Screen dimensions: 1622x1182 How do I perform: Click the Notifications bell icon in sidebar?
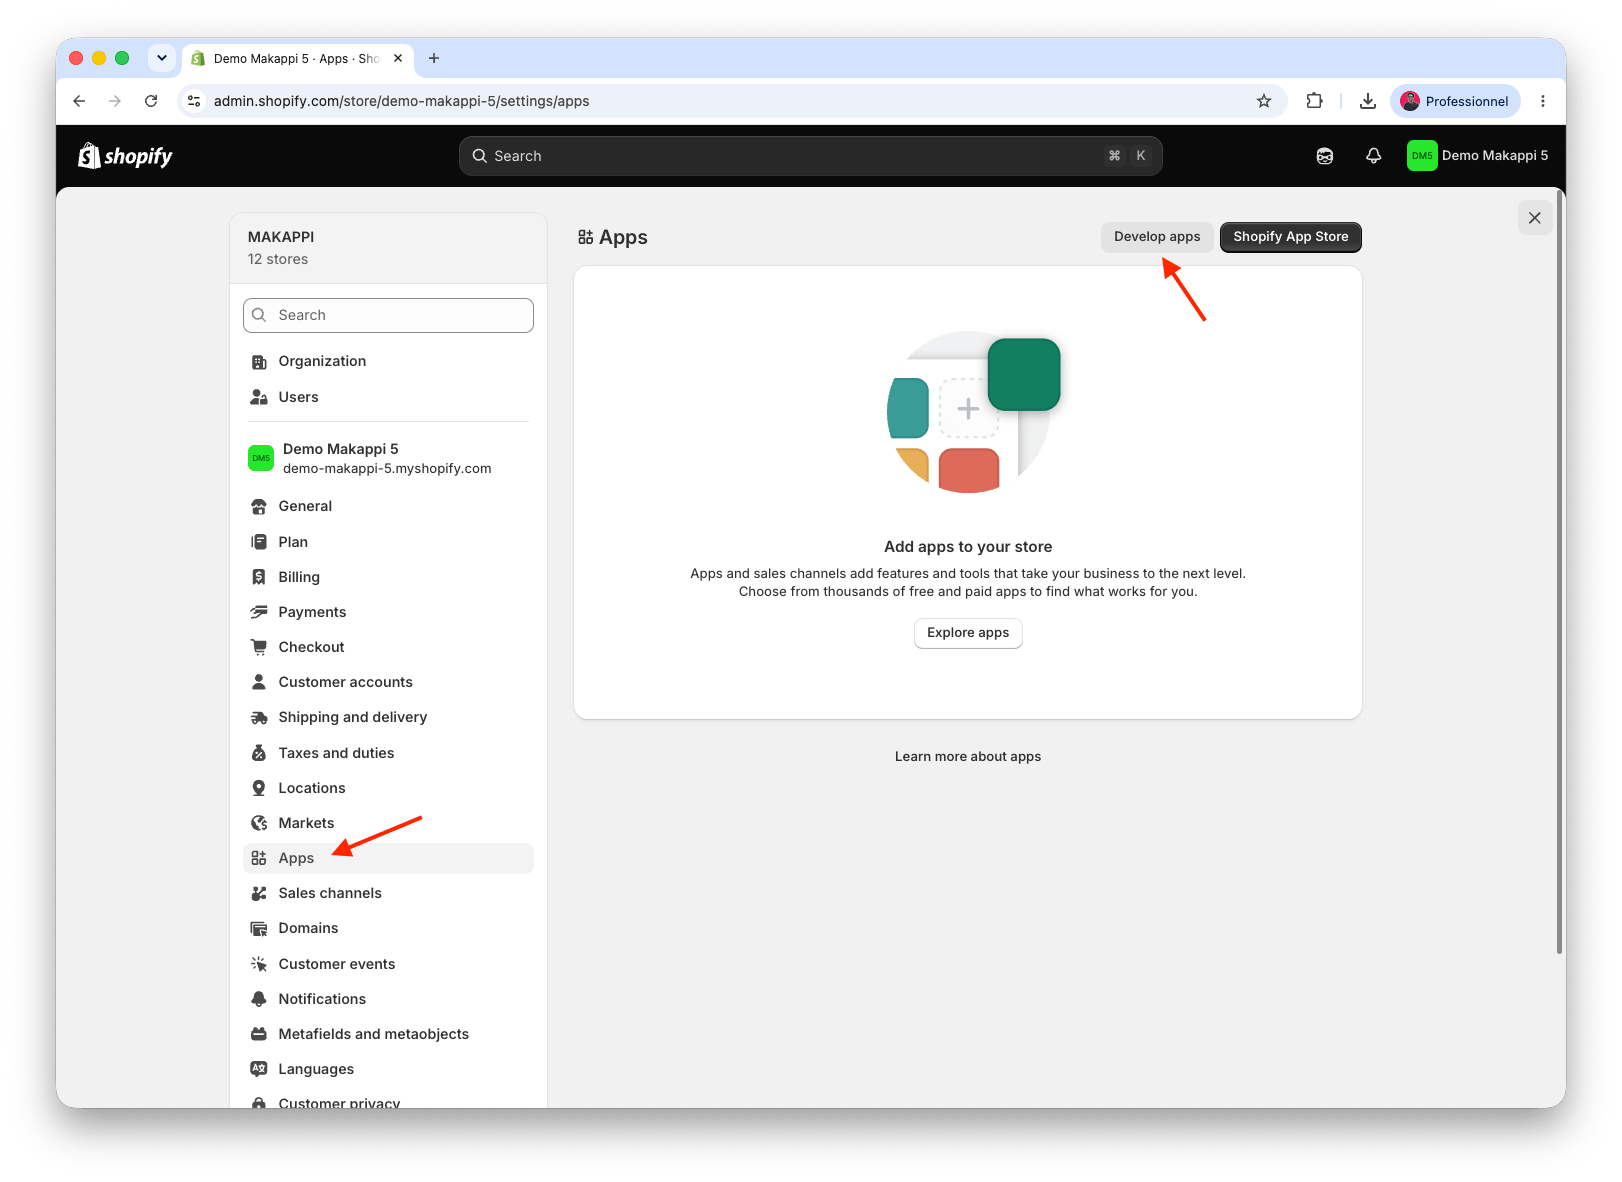259,999
